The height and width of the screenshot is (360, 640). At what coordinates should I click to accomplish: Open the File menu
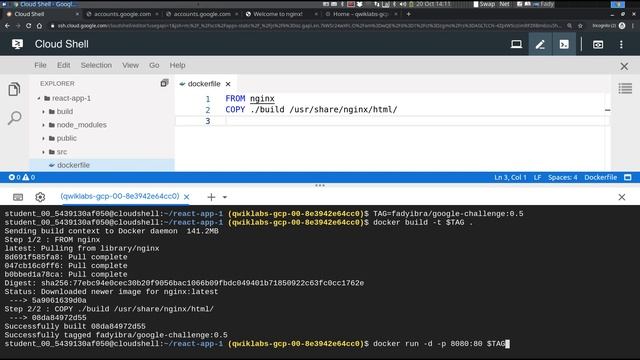point(40,65)
